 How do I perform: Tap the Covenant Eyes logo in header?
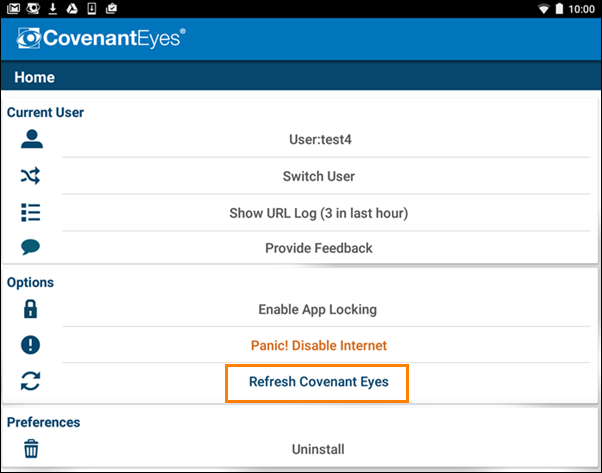pos(101,38)
